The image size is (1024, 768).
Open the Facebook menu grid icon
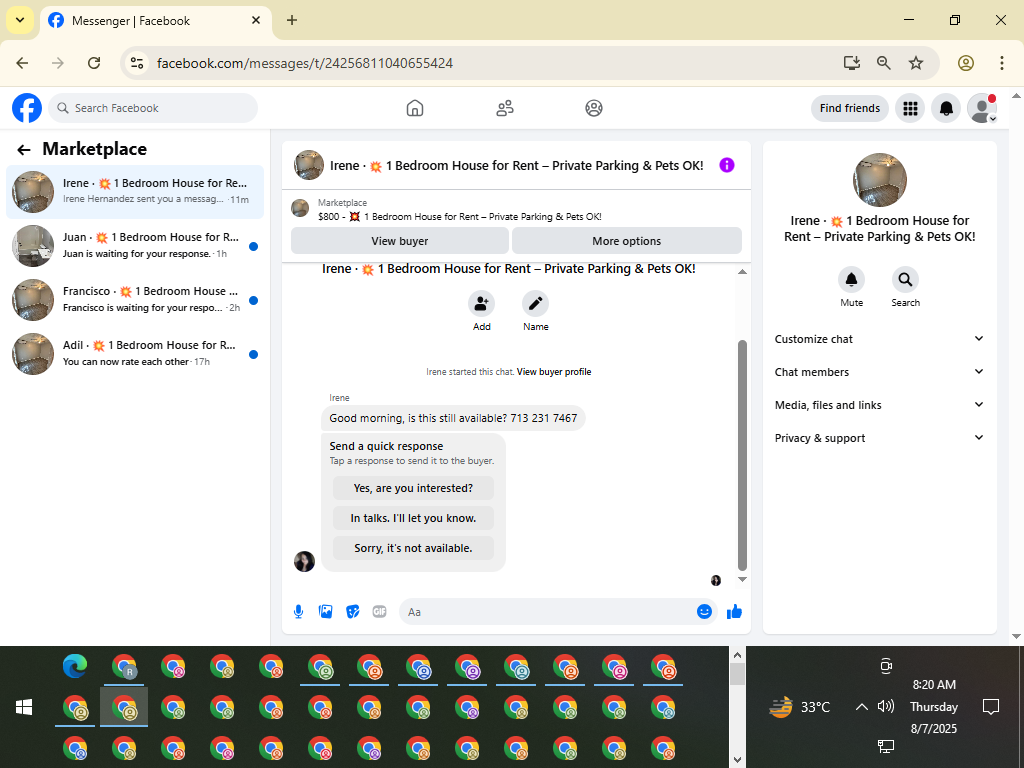tap(910, 108)
